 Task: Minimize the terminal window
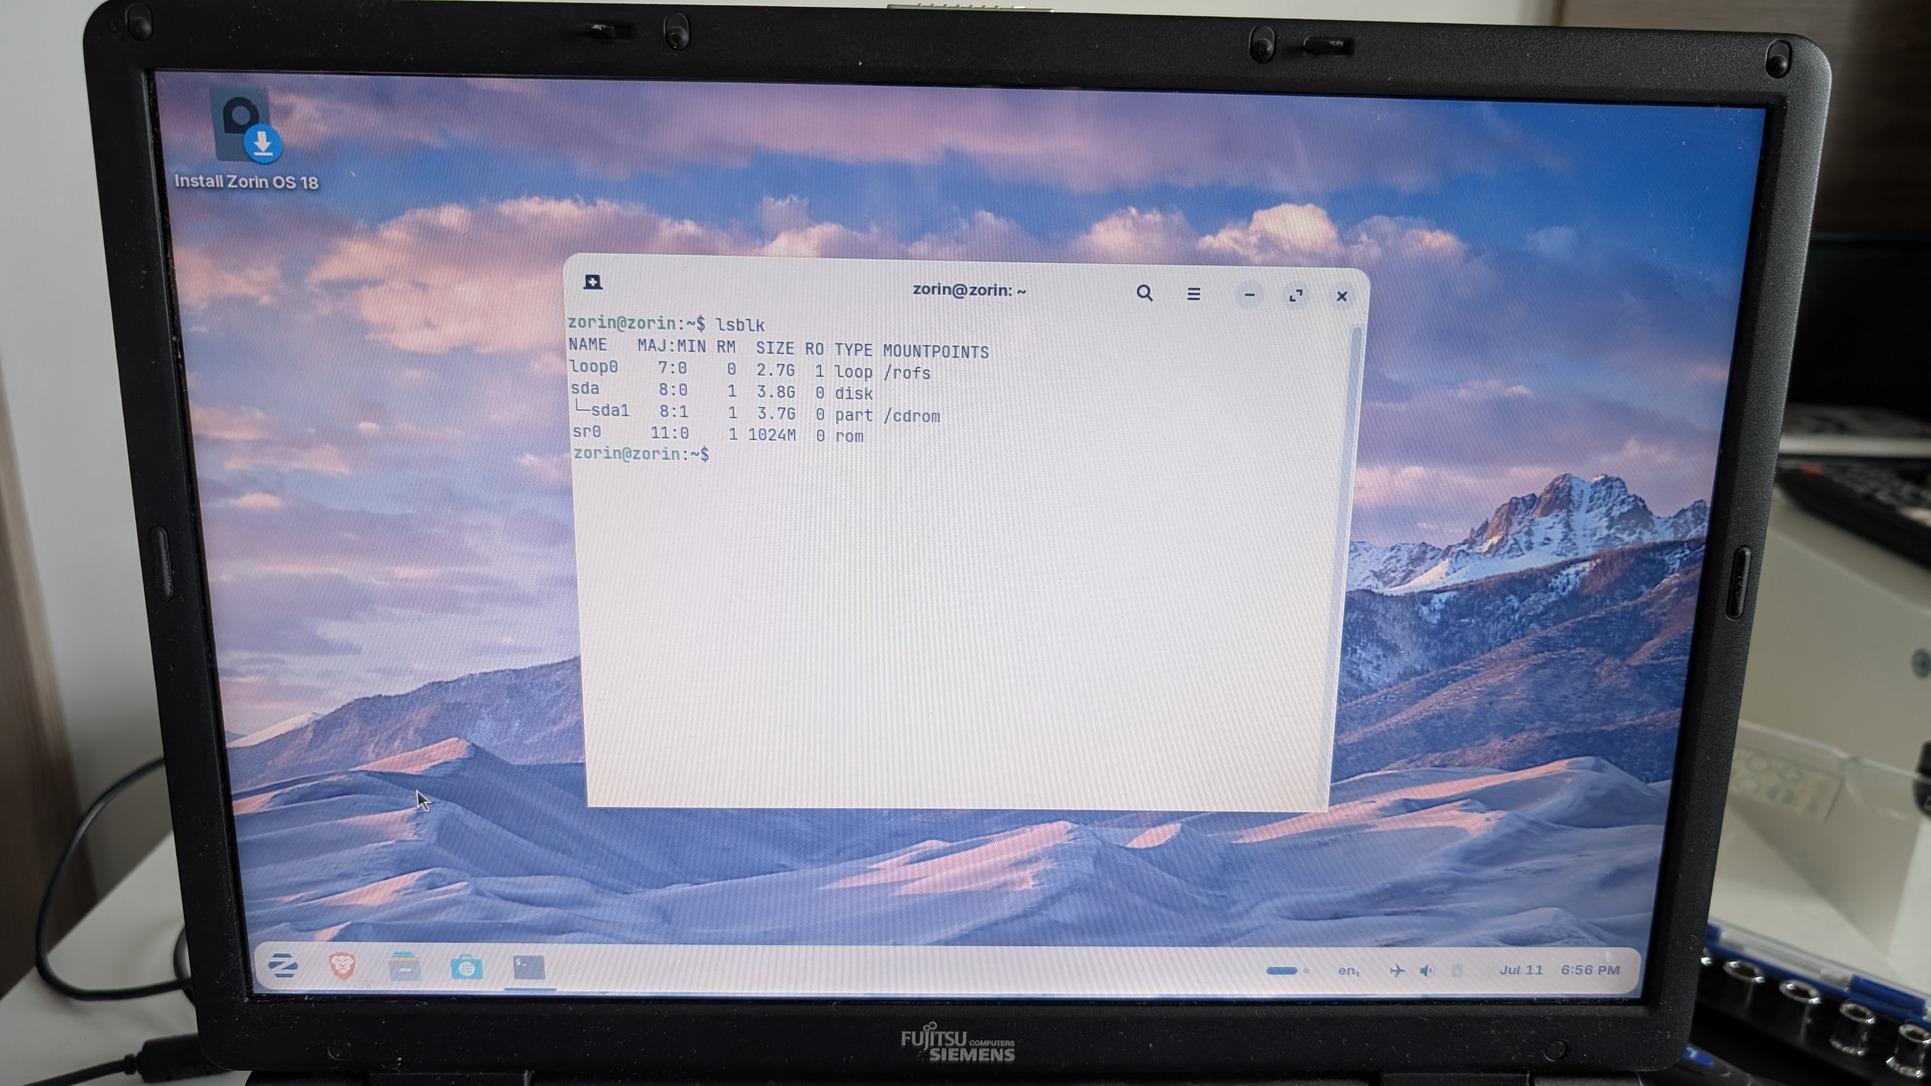[1249, 295]
